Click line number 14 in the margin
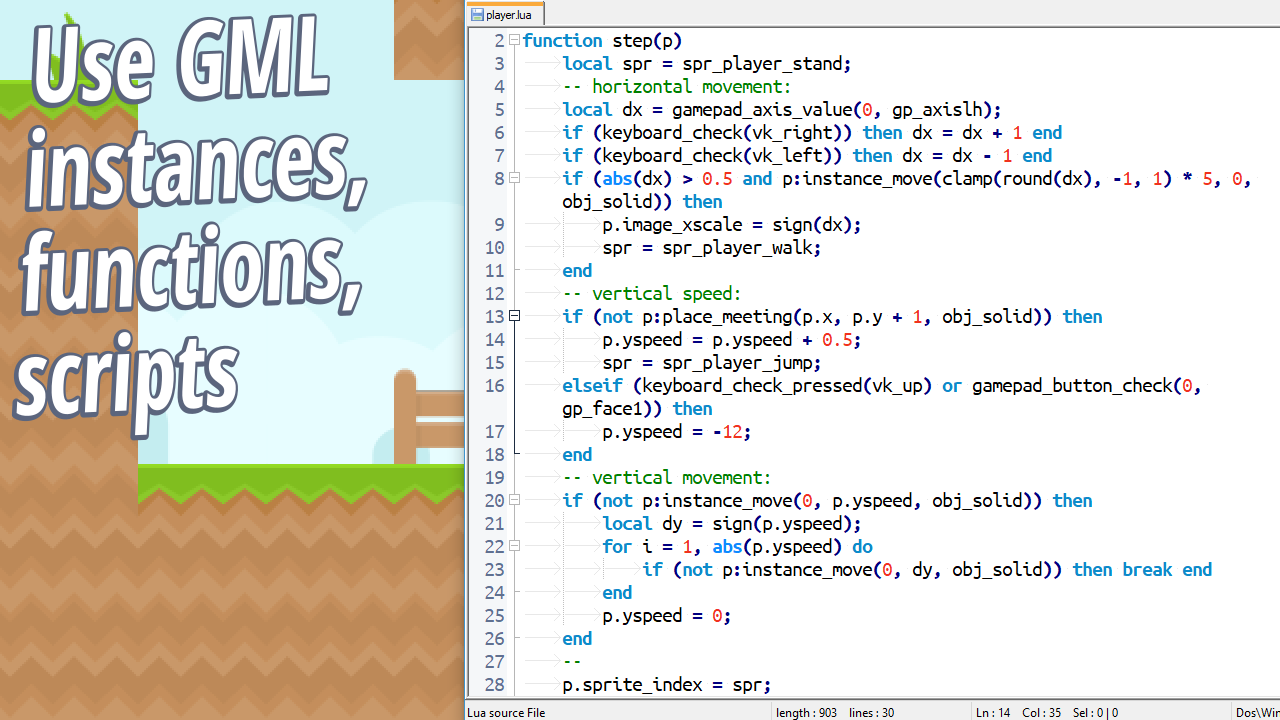This screenshot has width=1280, height=720. pos(494,340)
